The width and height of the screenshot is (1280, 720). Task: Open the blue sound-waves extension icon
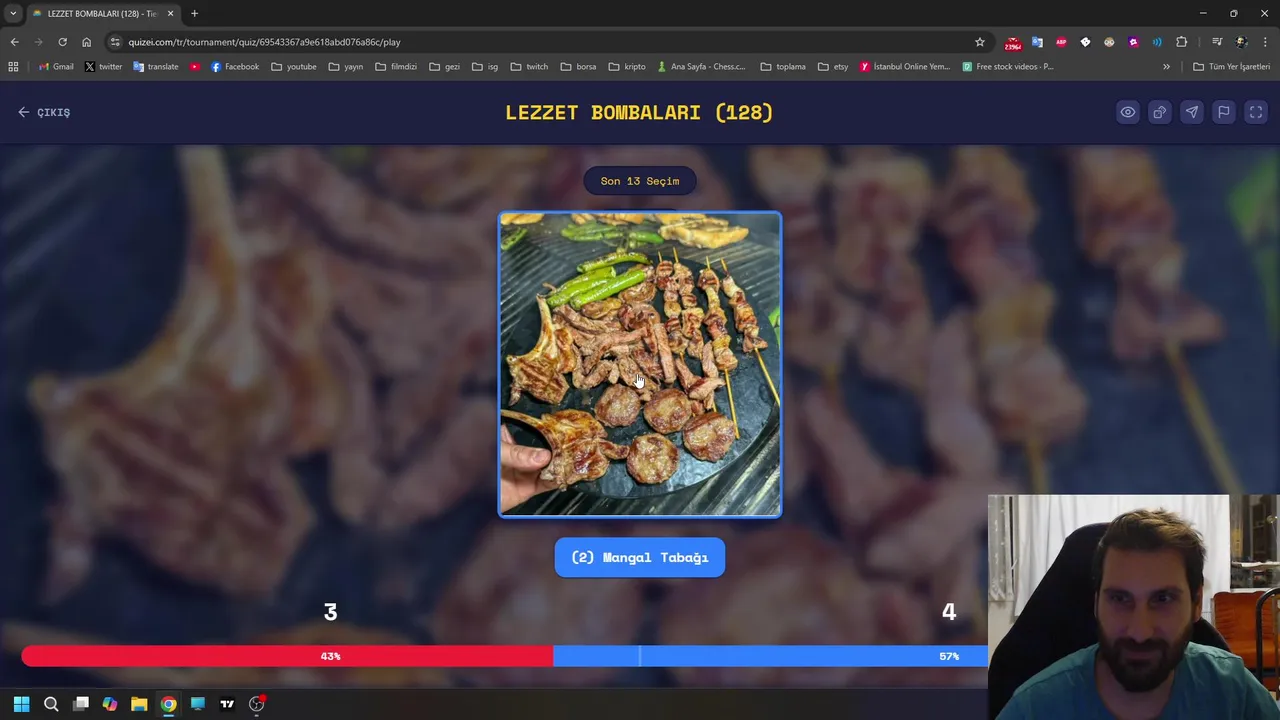[x=1157, y=42]
